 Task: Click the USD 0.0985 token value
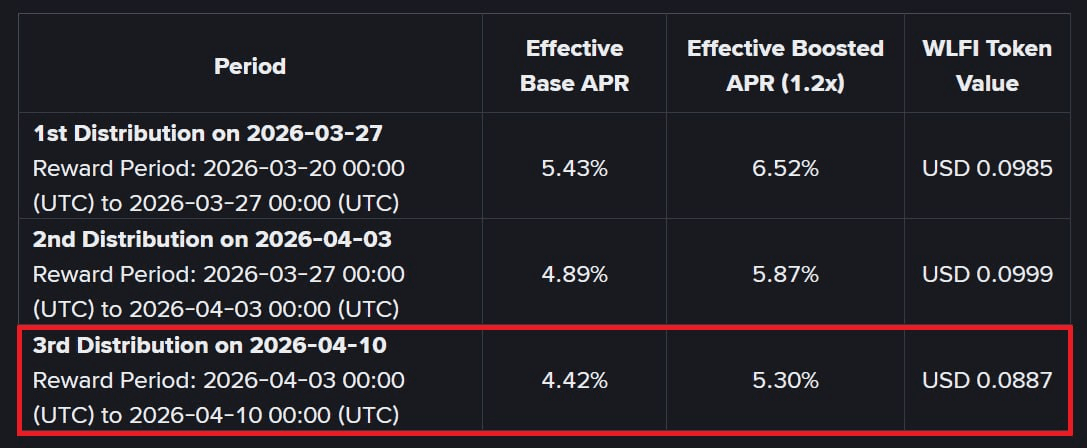coord(986,168)
